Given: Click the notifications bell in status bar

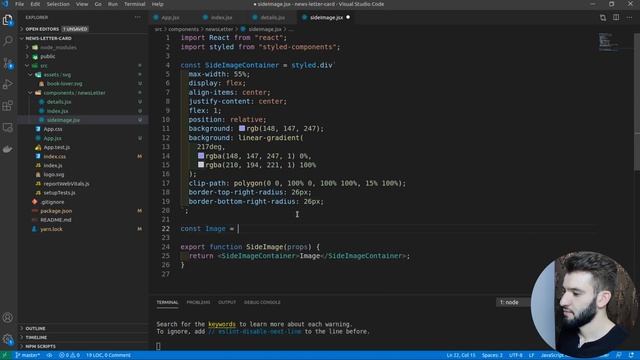Looking at the screenshot, I should point(631,355).
